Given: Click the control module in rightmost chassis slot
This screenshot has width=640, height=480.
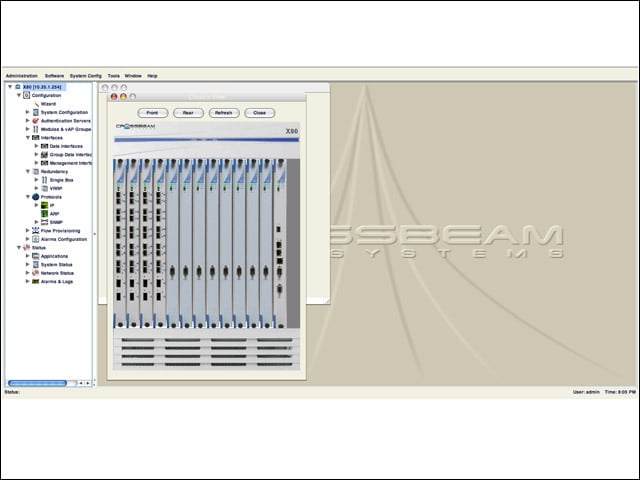Looking at the screenshot, I should coord(280,244).
